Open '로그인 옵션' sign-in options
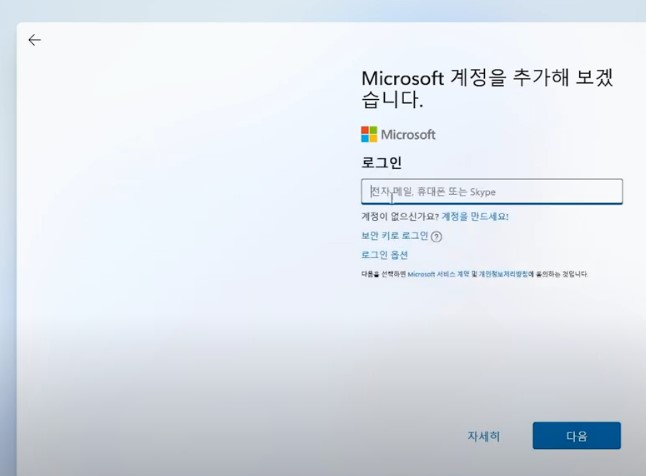Screen dimensions: 646x476 [384, 255]
